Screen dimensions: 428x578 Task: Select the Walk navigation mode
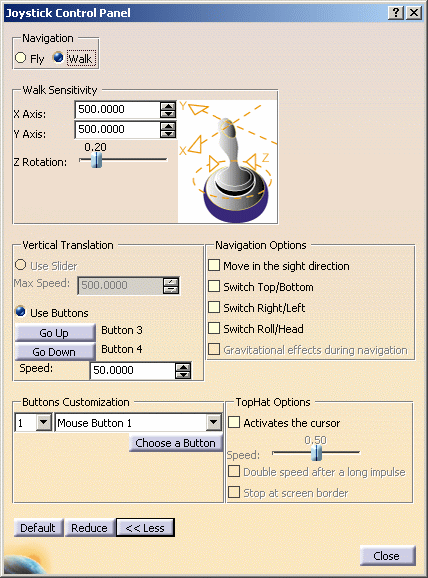58,58
